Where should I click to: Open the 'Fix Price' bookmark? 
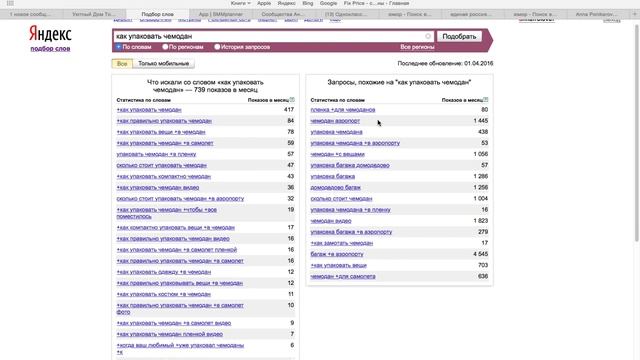tap(376, 3)
